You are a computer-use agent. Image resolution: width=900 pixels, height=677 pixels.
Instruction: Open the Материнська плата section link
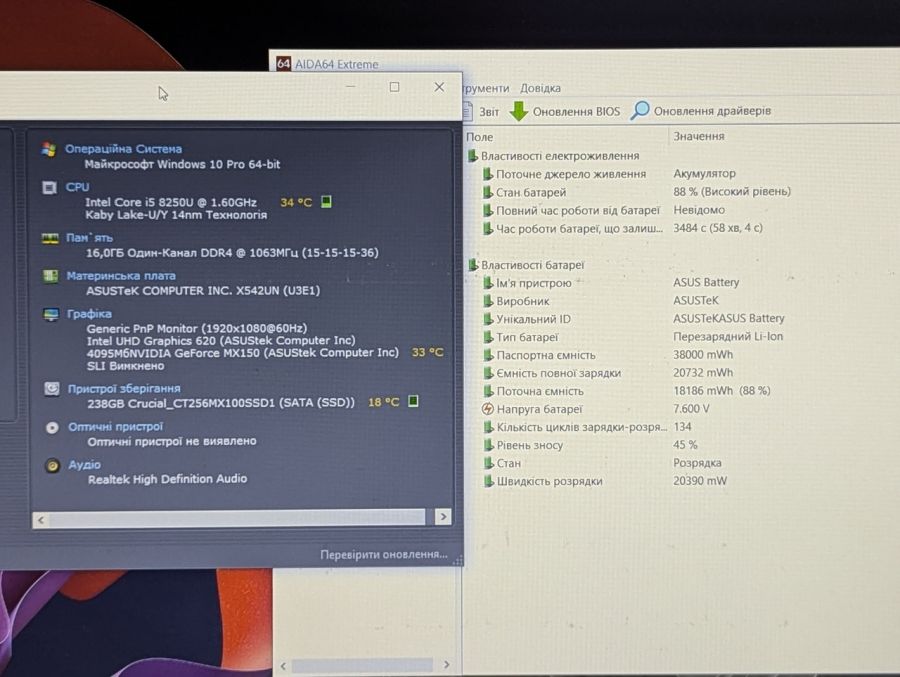click(x=121, y=276)
